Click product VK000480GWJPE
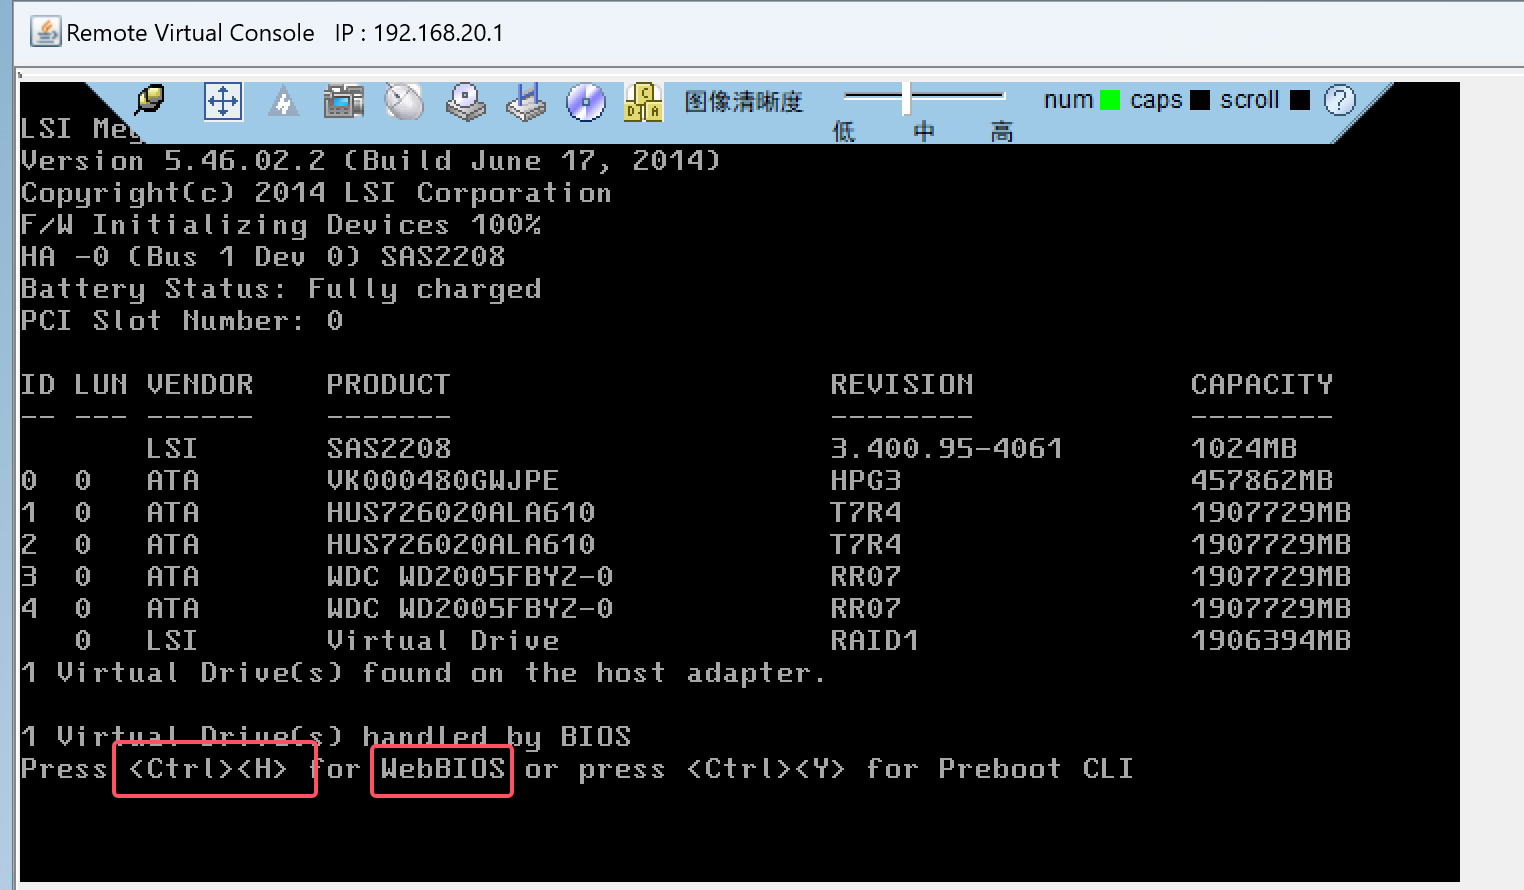1524x890 pixels. 443,481
